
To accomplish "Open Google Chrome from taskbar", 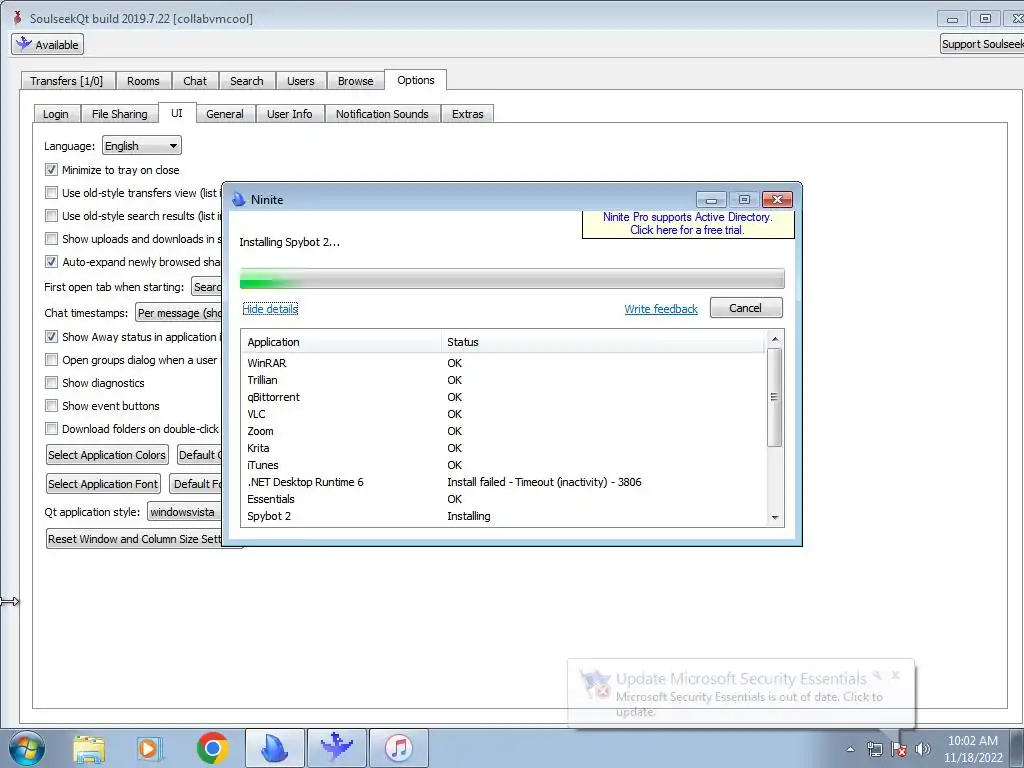I will point(212,748).
